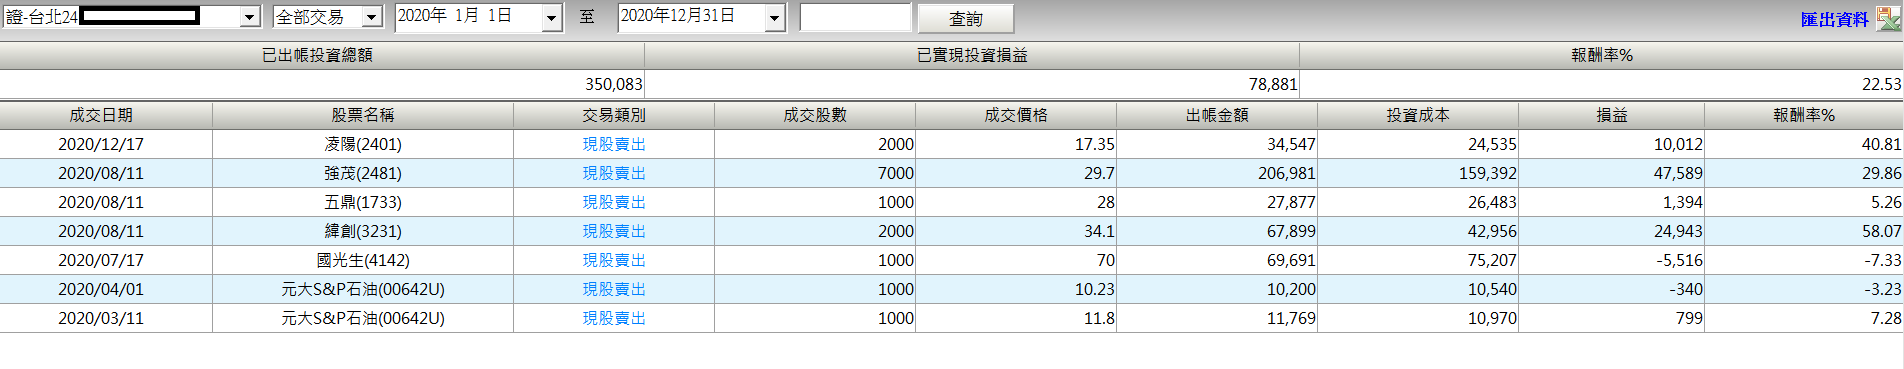1904x369 pixels.
Task: Click the 查詢 query button
Action: pos(965,18)
